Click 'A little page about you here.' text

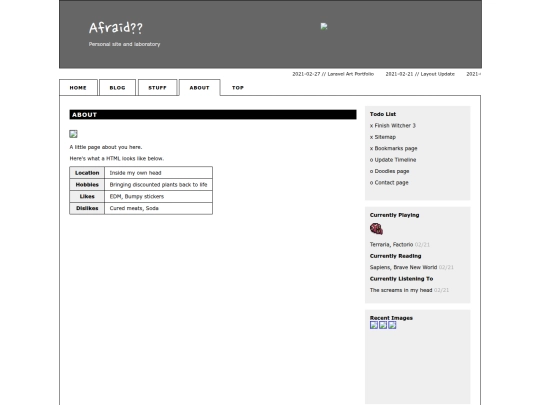pyautogui.click(x=106, y=147)
